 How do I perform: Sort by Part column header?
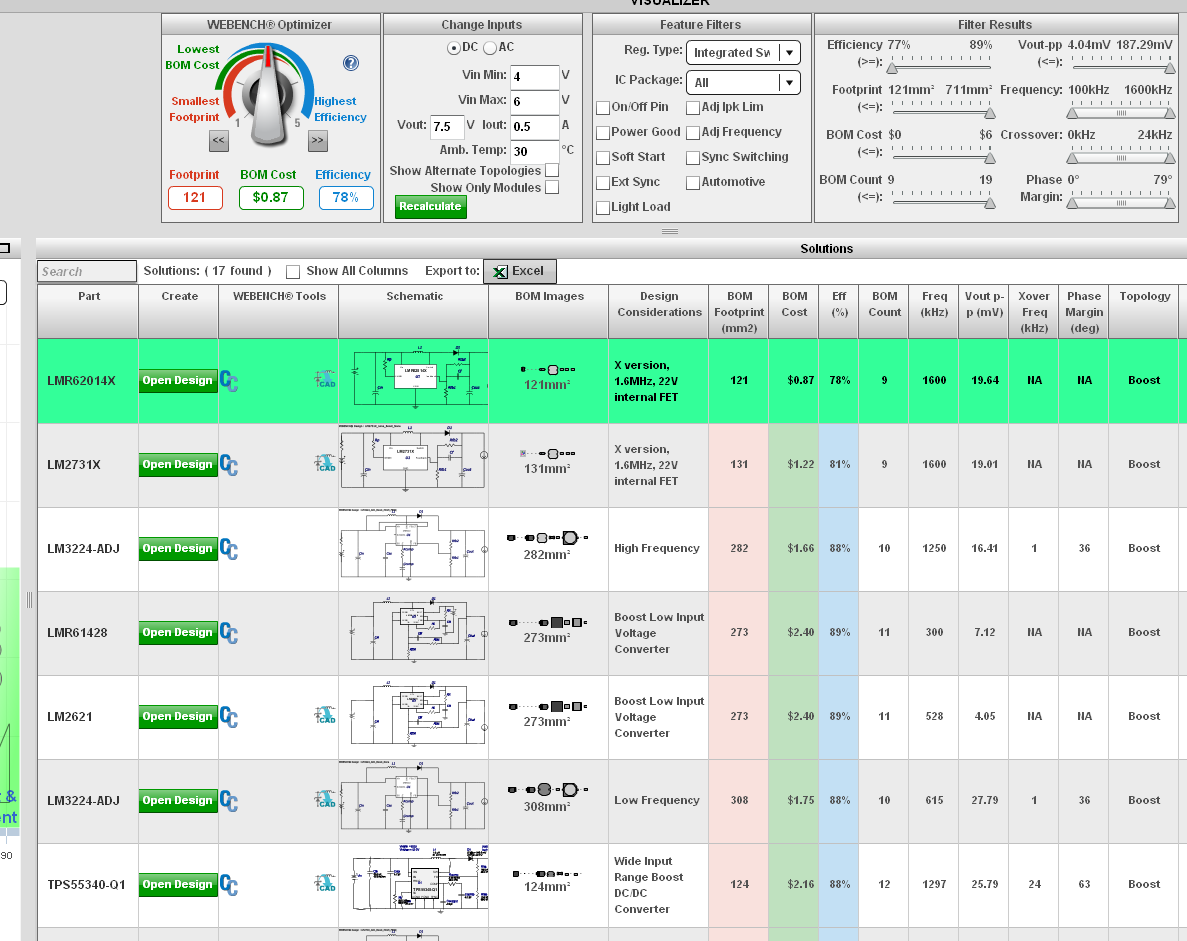[89, 312]
